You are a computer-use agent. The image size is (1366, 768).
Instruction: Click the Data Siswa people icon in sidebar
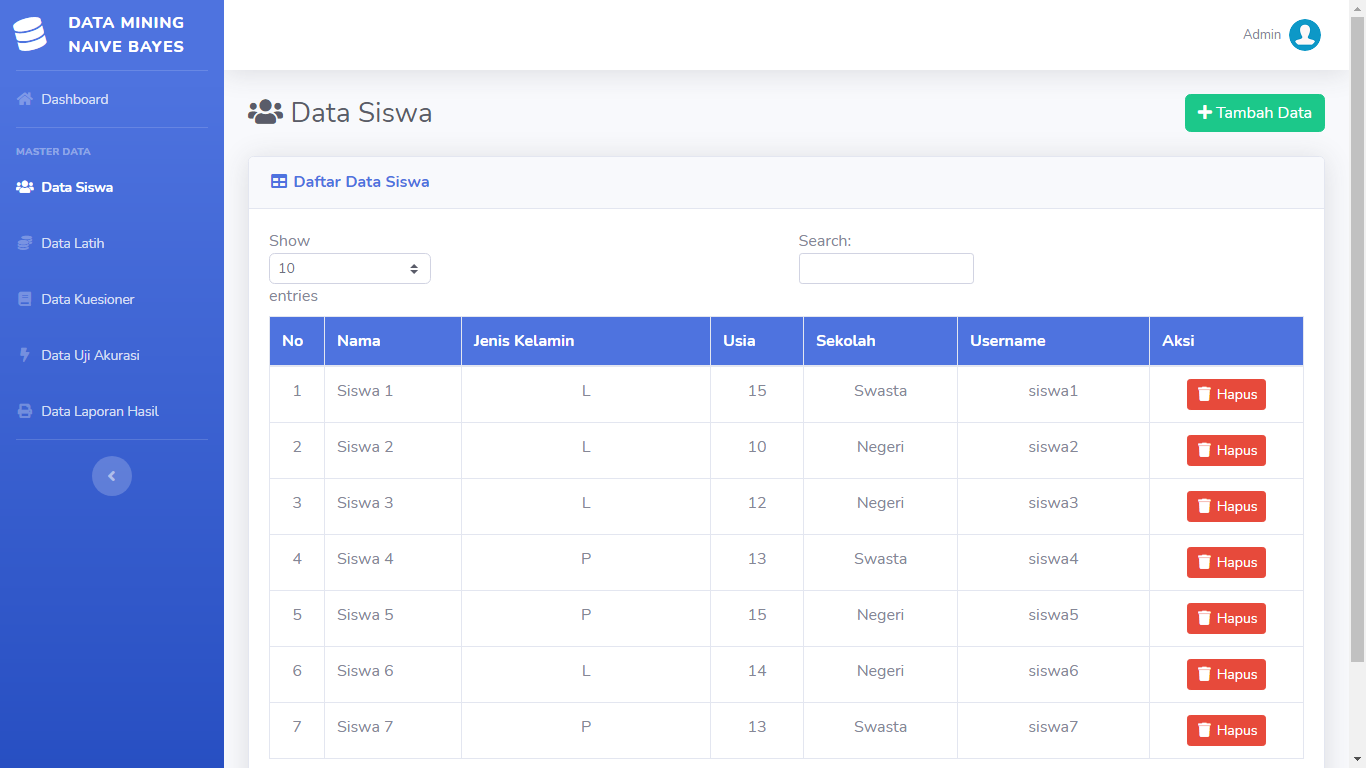(25, 187)
